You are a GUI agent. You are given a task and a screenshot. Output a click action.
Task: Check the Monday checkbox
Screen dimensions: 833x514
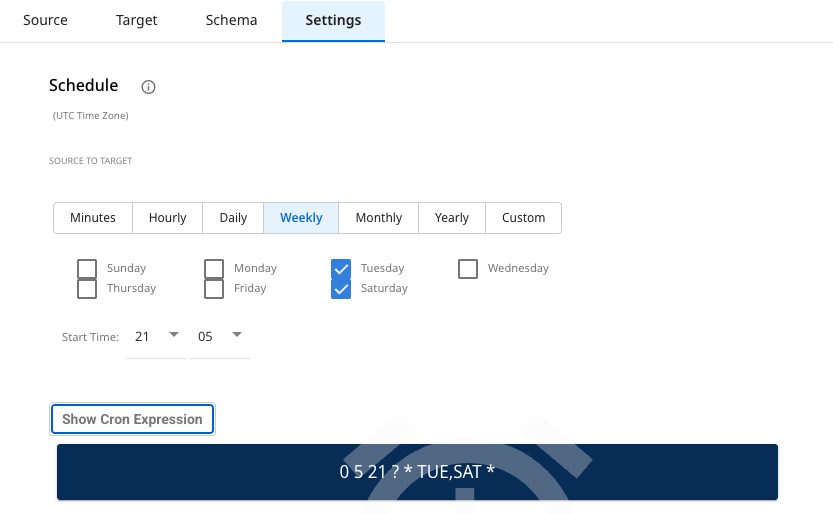pos(214,268)
